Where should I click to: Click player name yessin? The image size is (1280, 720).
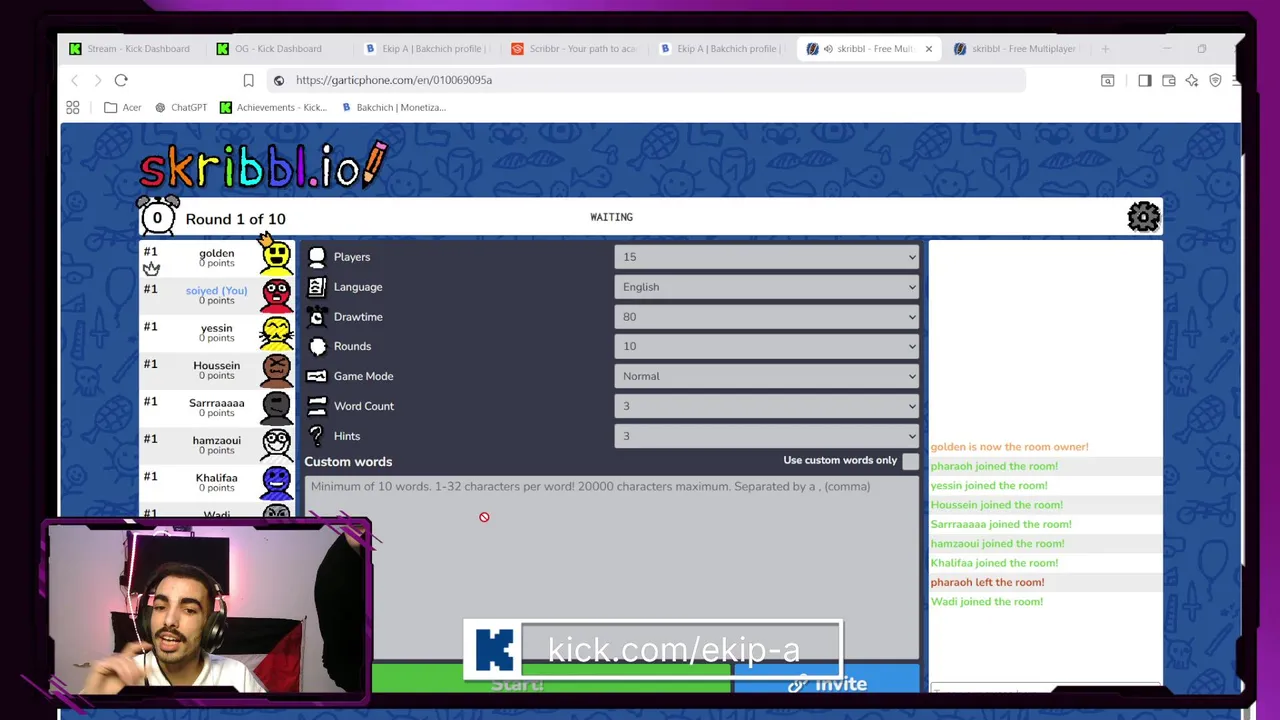click(216, 328)
